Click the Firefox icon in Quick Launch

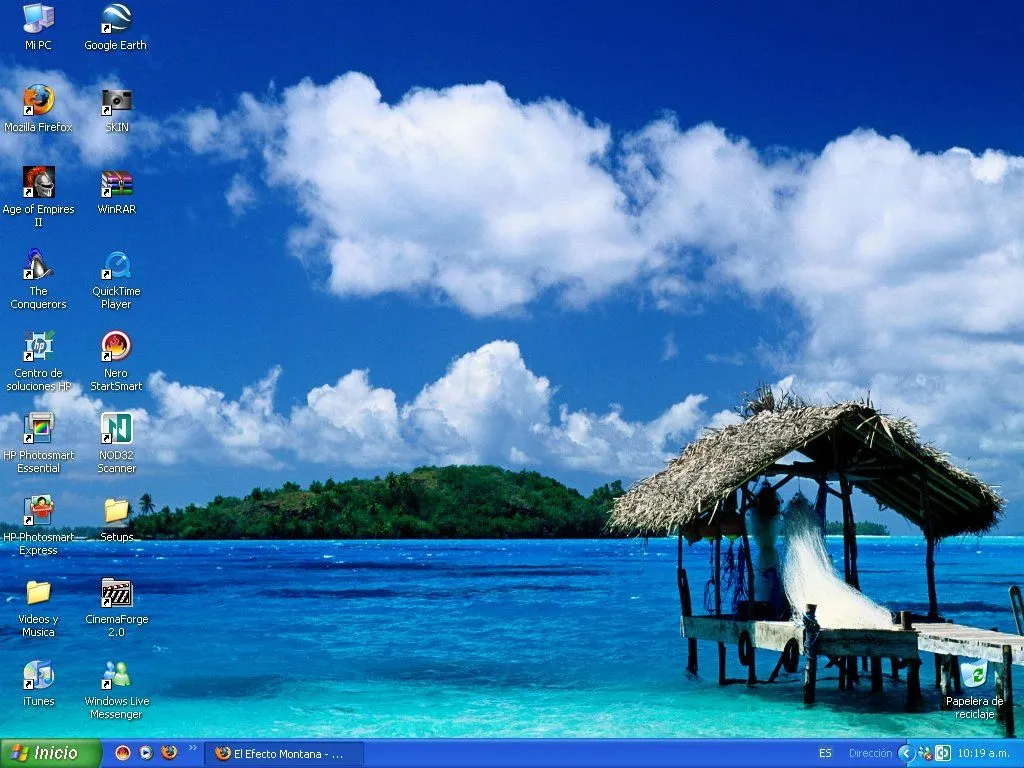click(169, 753)
